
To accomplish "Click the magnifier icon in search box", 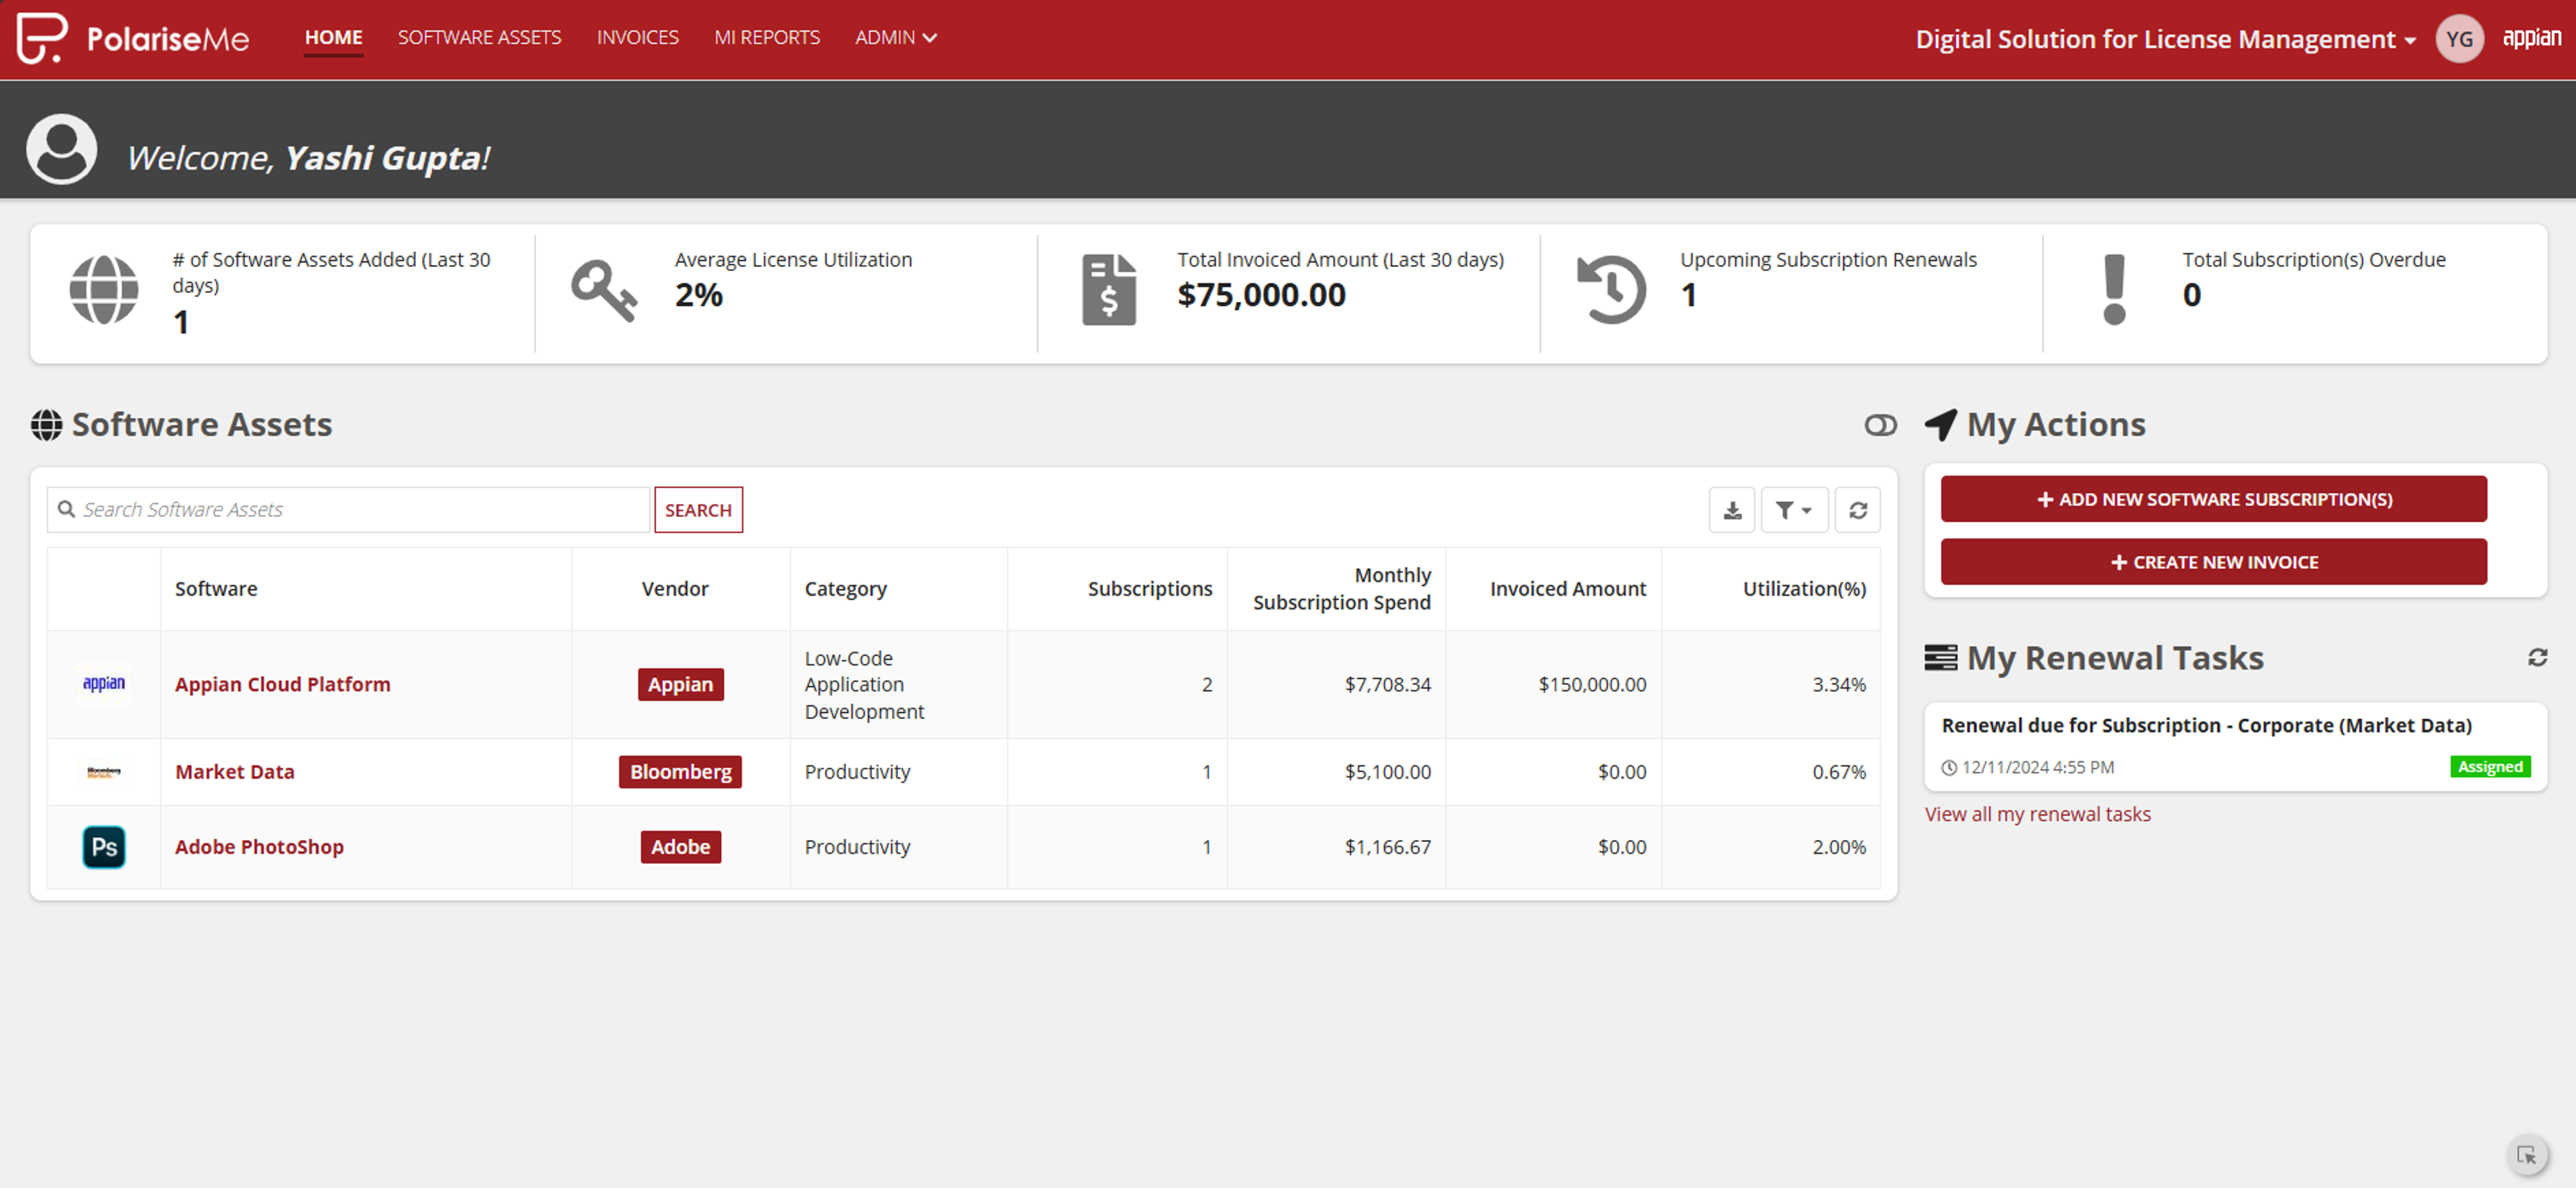I will point(67,510).
